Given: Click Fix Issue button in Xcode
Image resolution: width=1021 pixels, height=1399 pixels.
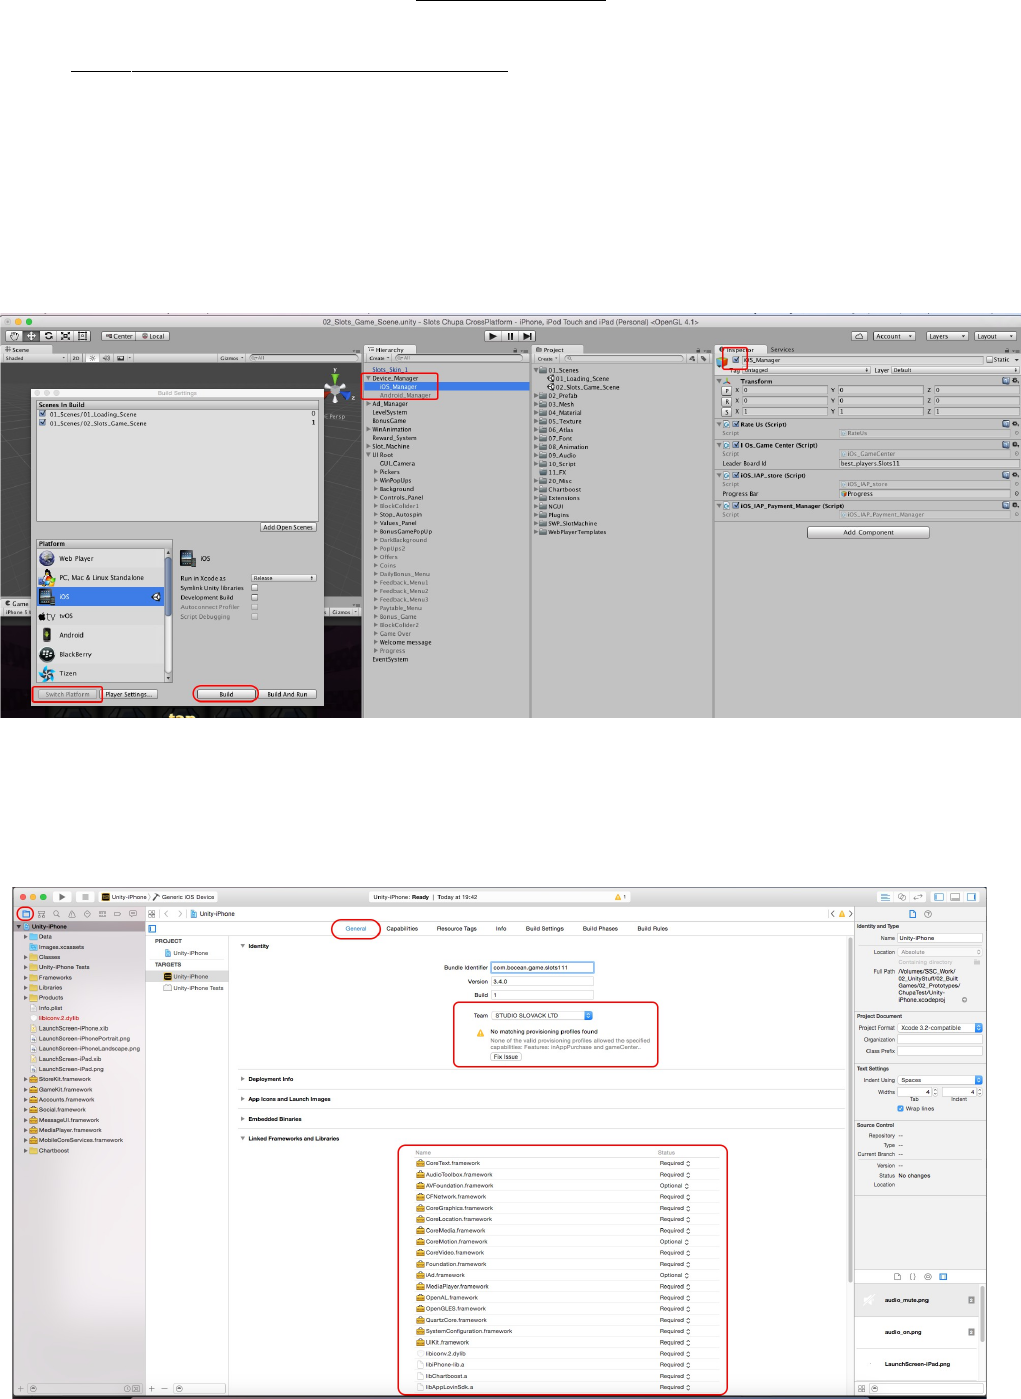Looking at the screenshot, I should point(505,1056).
